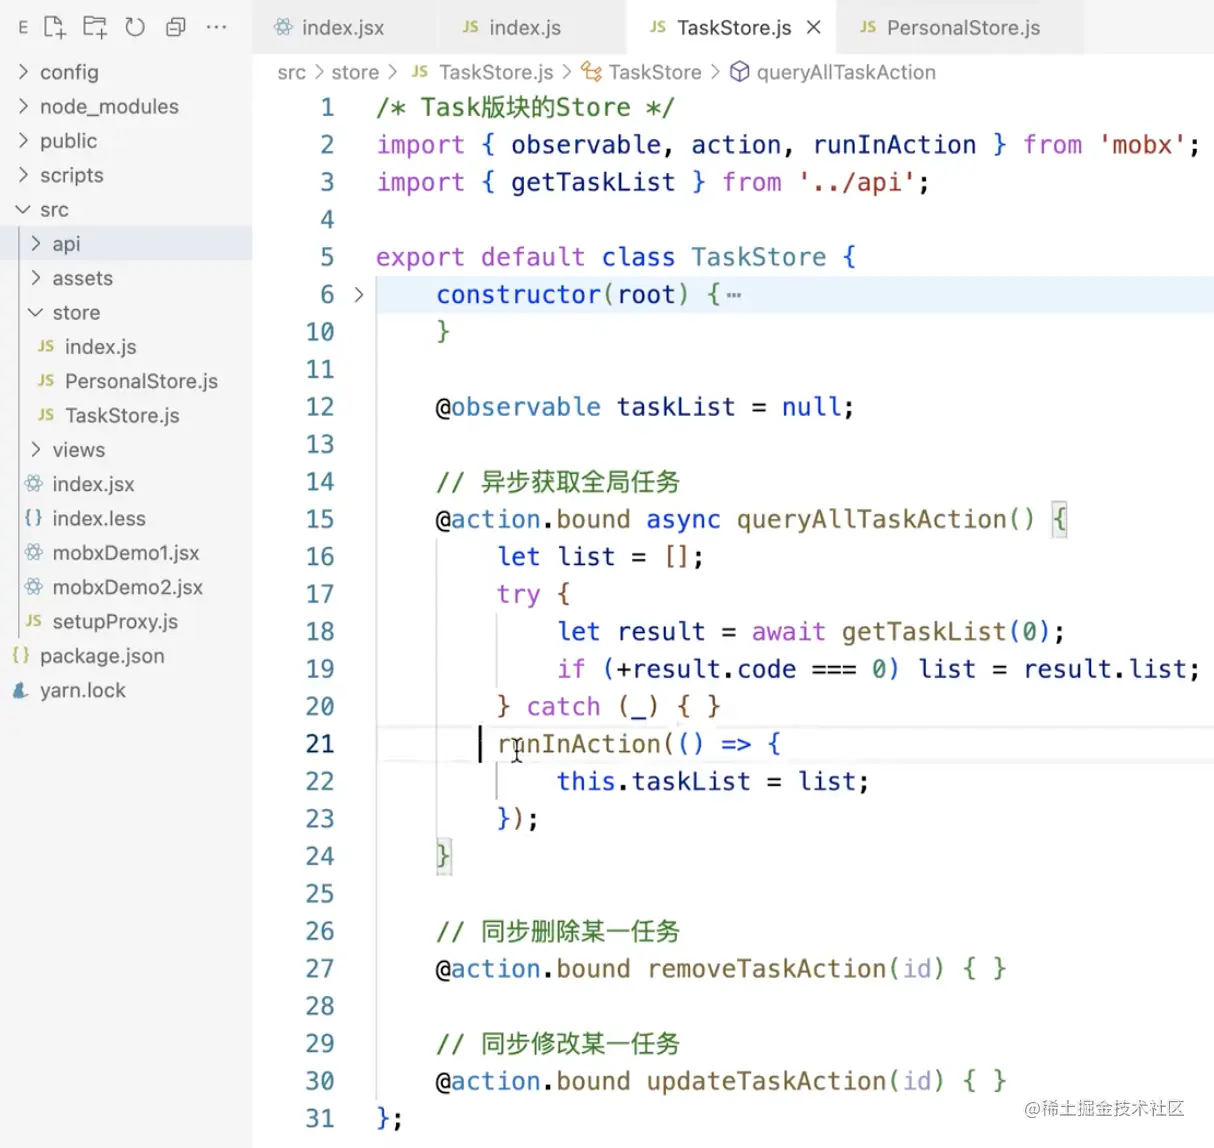Click the folded ellipsis after constructor(root)
Image resolution: width=1214 pixels, height=1148 pixels.
tap(734, 295)
